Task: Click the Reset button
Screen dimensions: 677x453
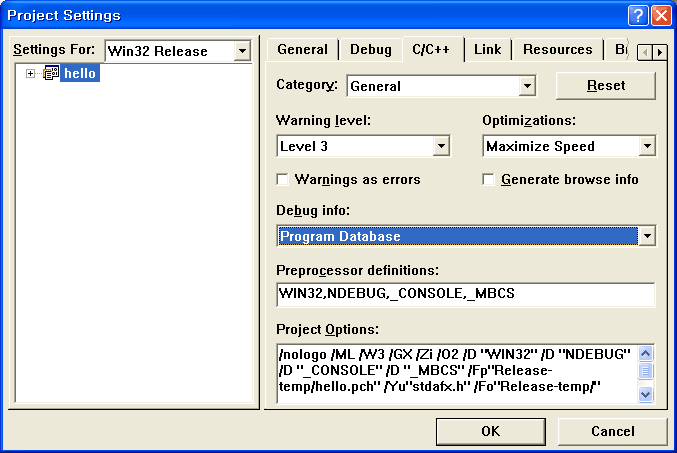Action: [605, 86]
